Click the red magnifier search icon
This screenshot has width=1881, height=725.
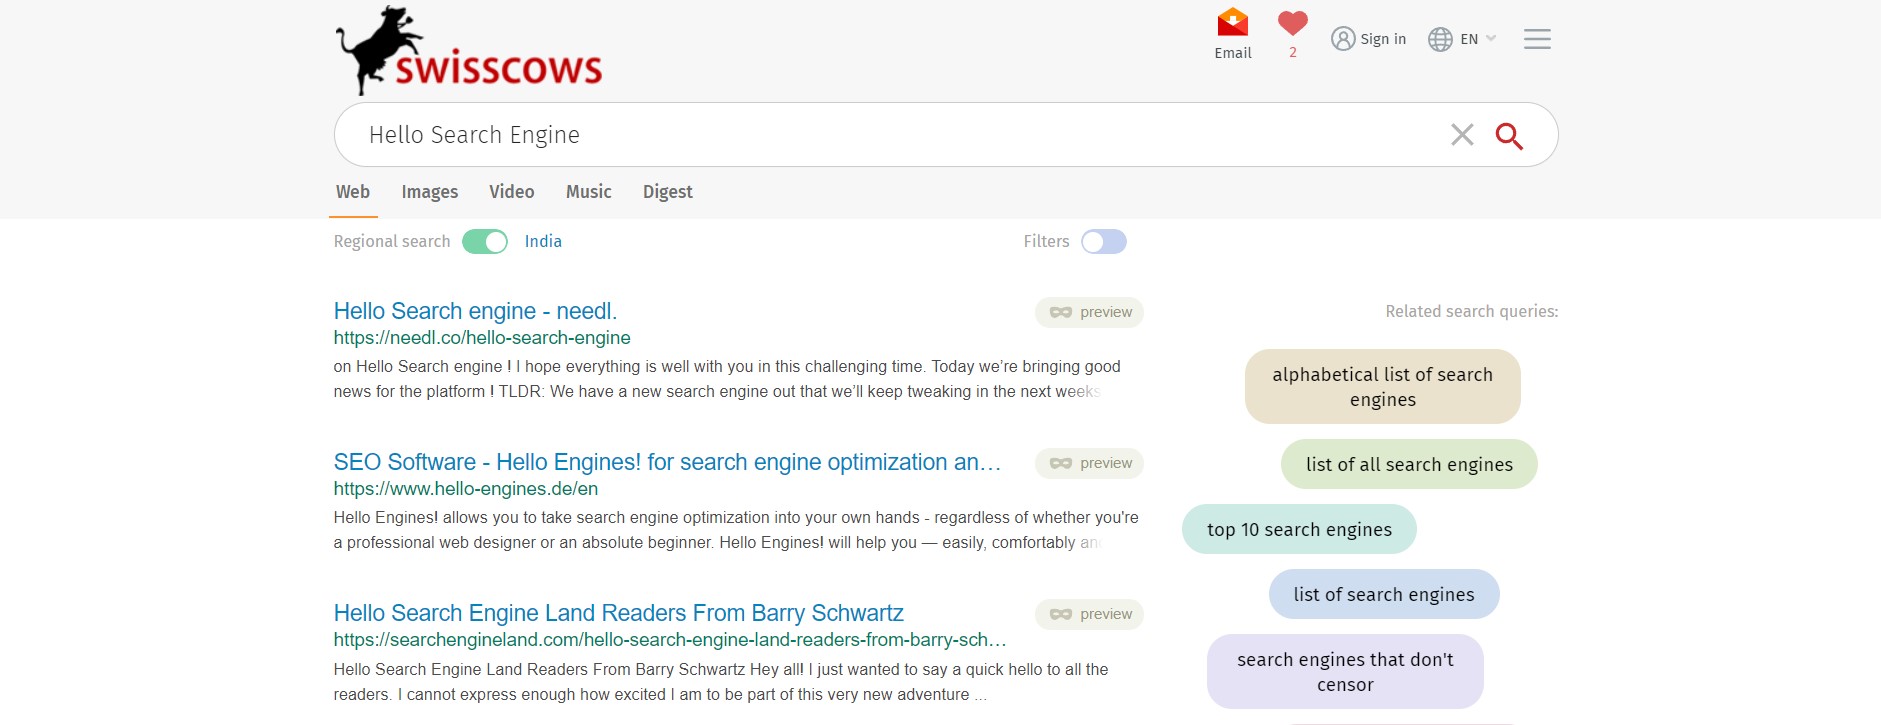pos(1509,135)
